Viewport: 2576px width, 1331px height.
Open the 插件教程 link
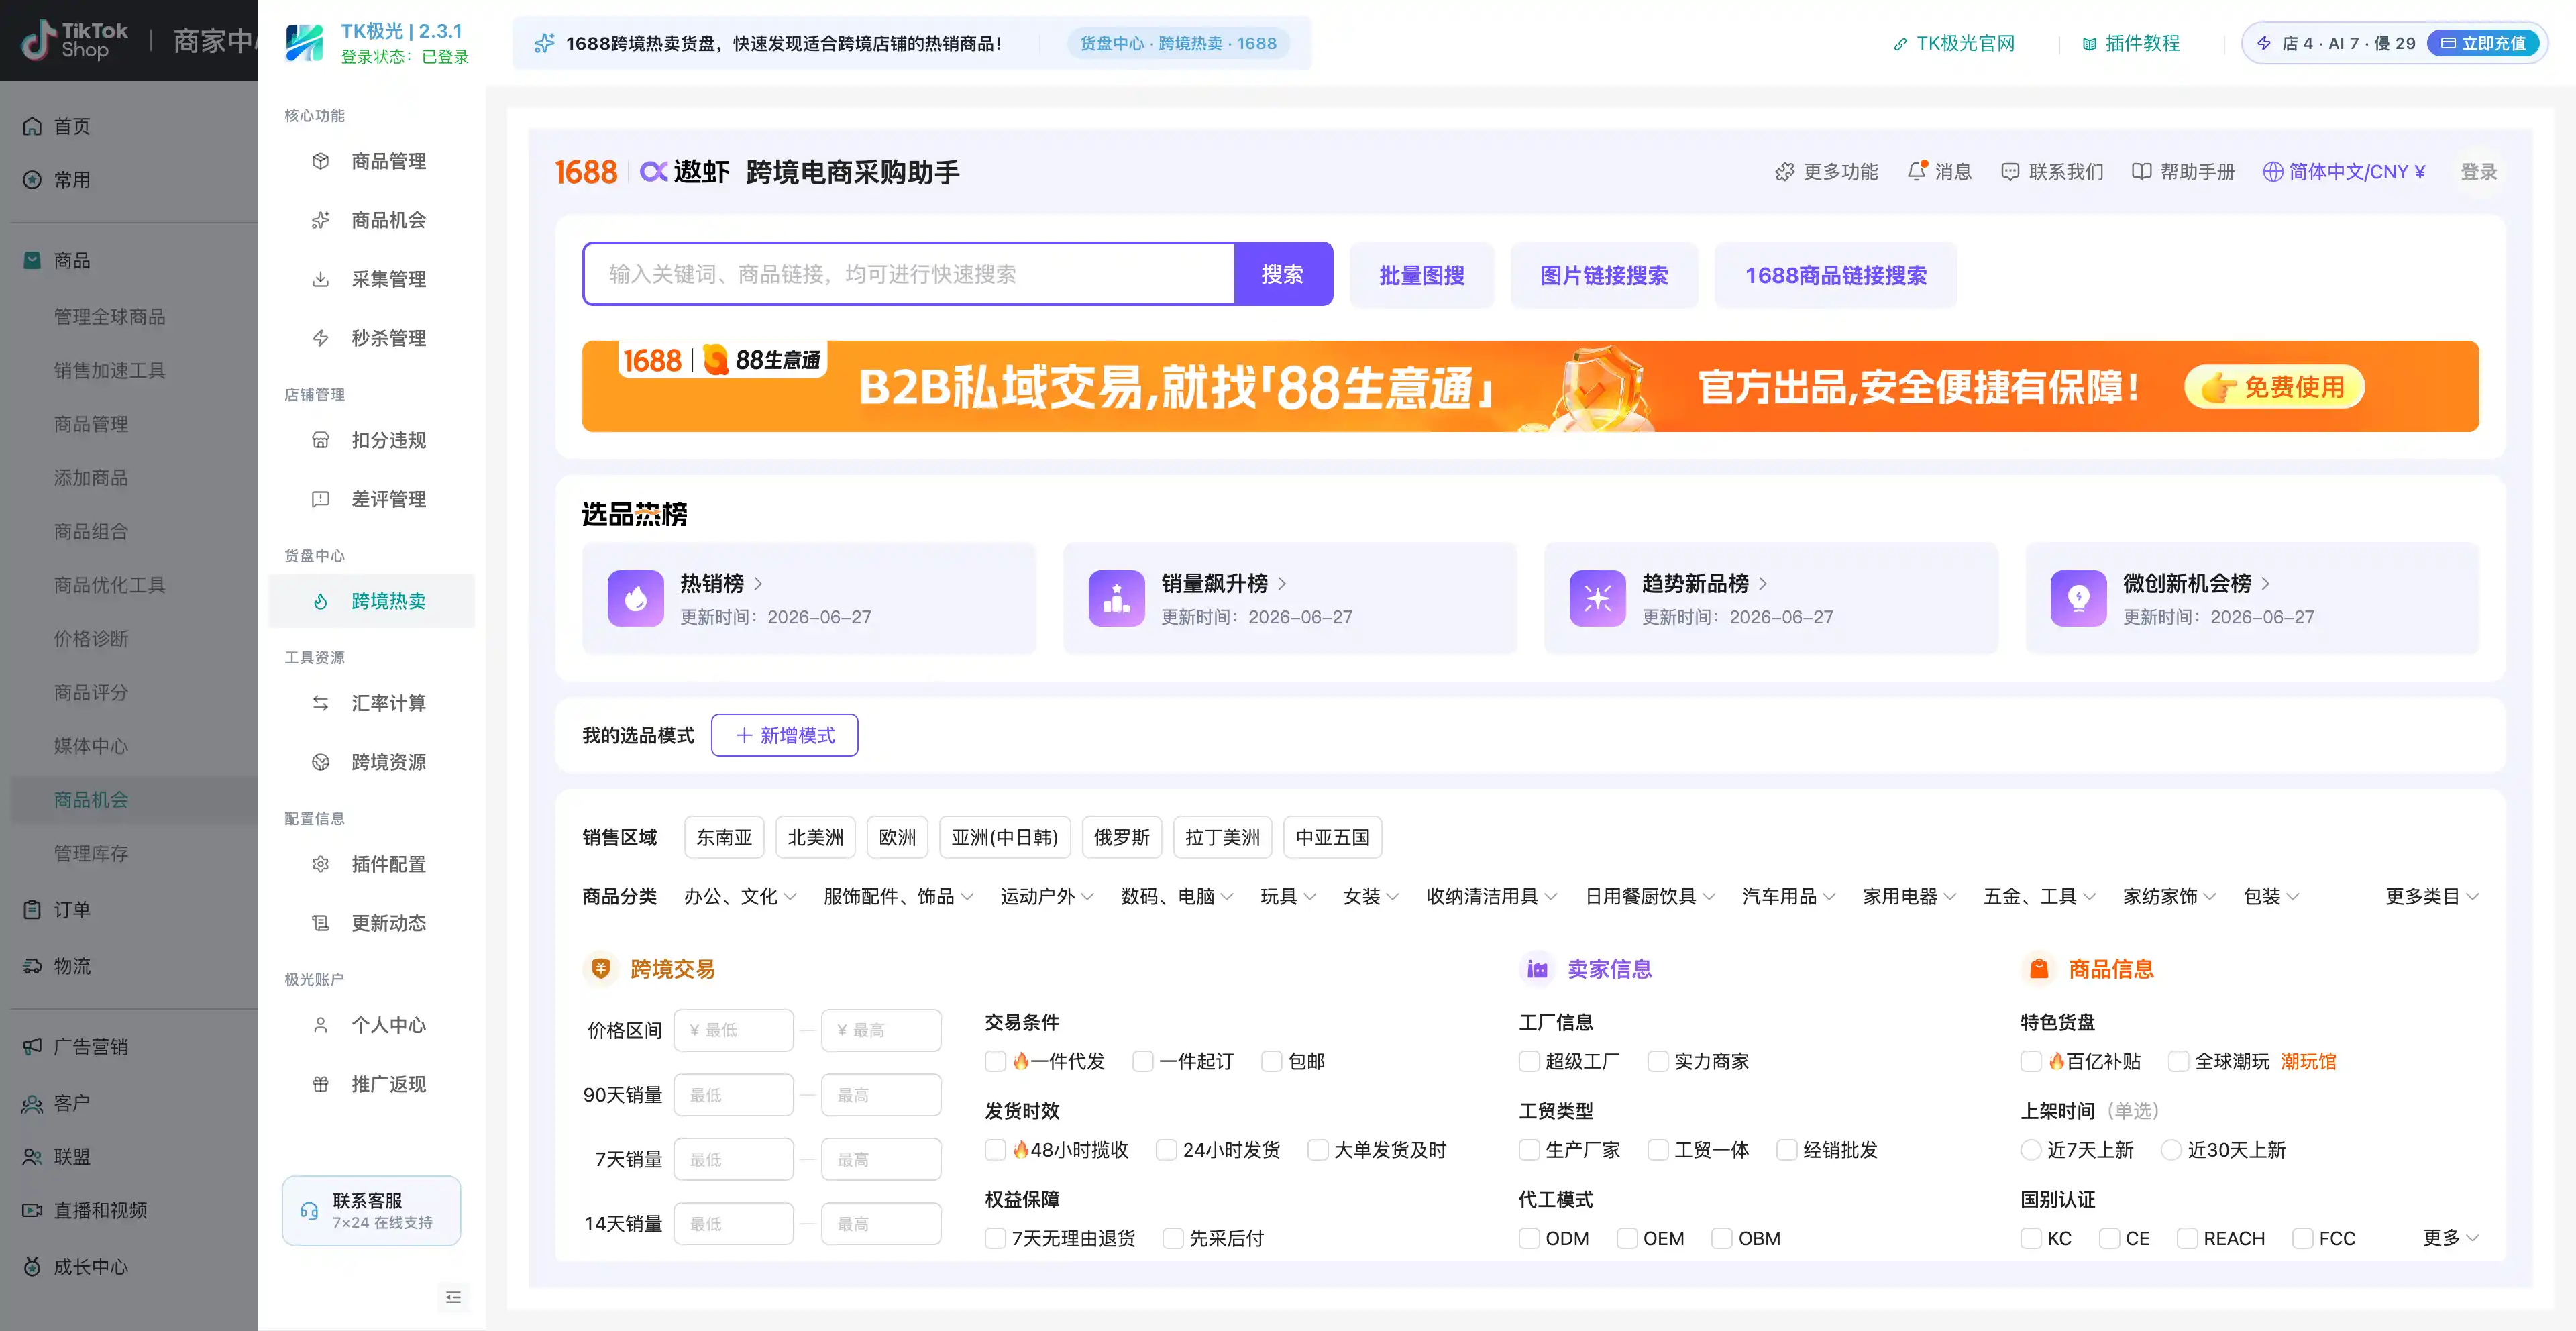tap(2131, 43)
